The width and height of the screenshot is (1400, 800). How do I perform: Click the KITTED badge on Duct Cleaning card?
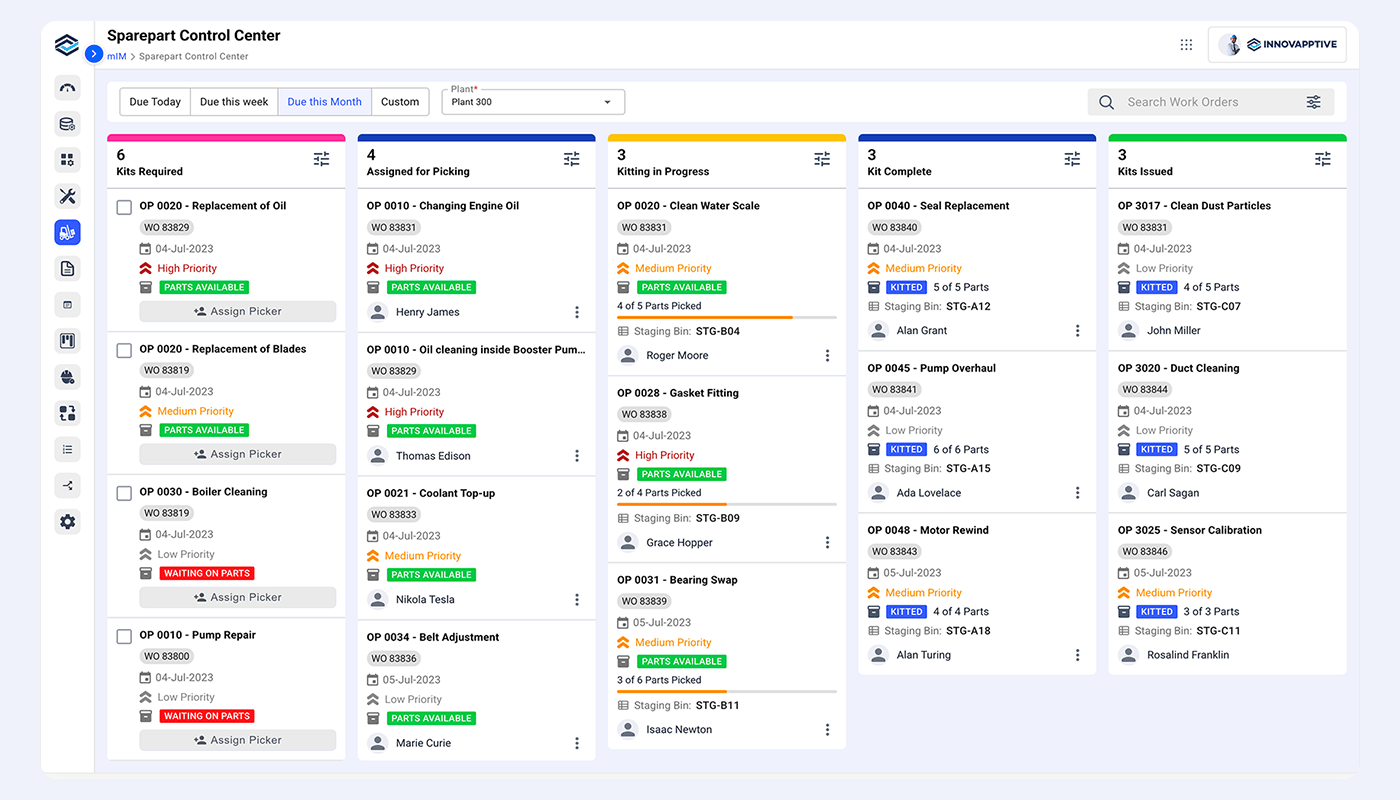pyautogui.click(x=1157, y=450)
